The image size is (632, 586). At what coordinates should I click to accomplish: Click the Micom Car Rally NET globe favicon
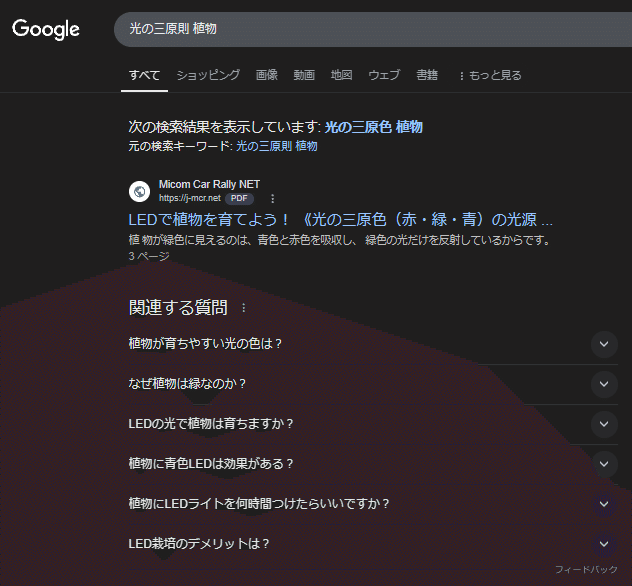tap(139, 191)
